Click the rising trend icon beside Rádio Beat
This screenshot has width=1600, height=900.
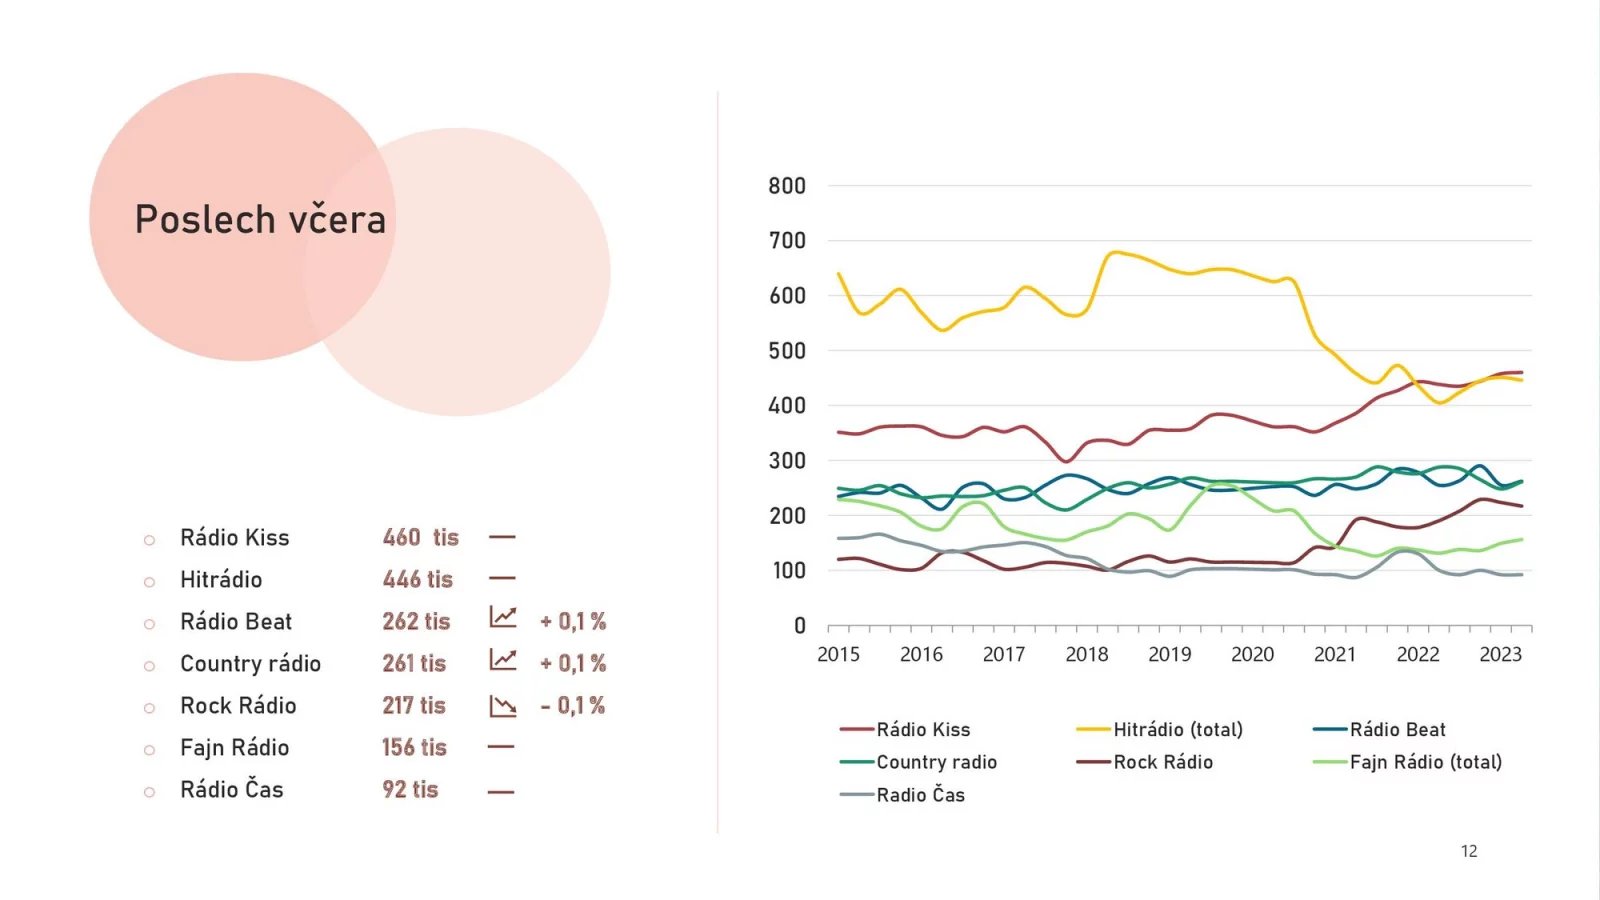pyautogui.click(x=503, y=618)
